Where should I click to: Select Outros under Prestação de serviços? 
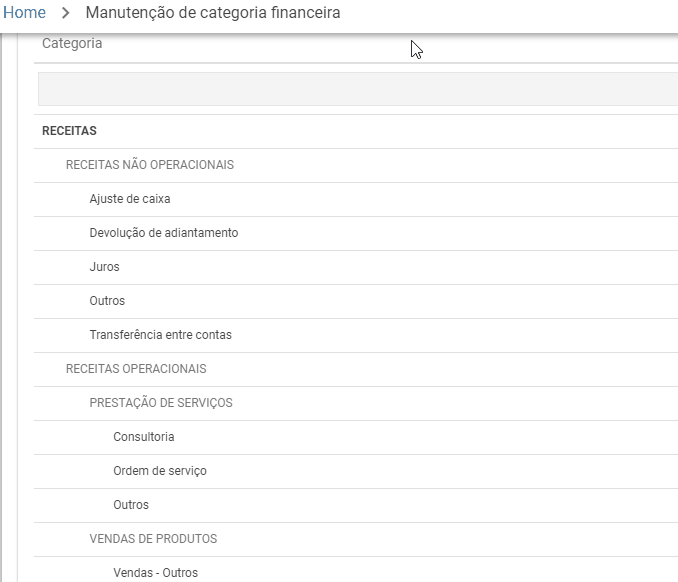click(x=356, y=505)
